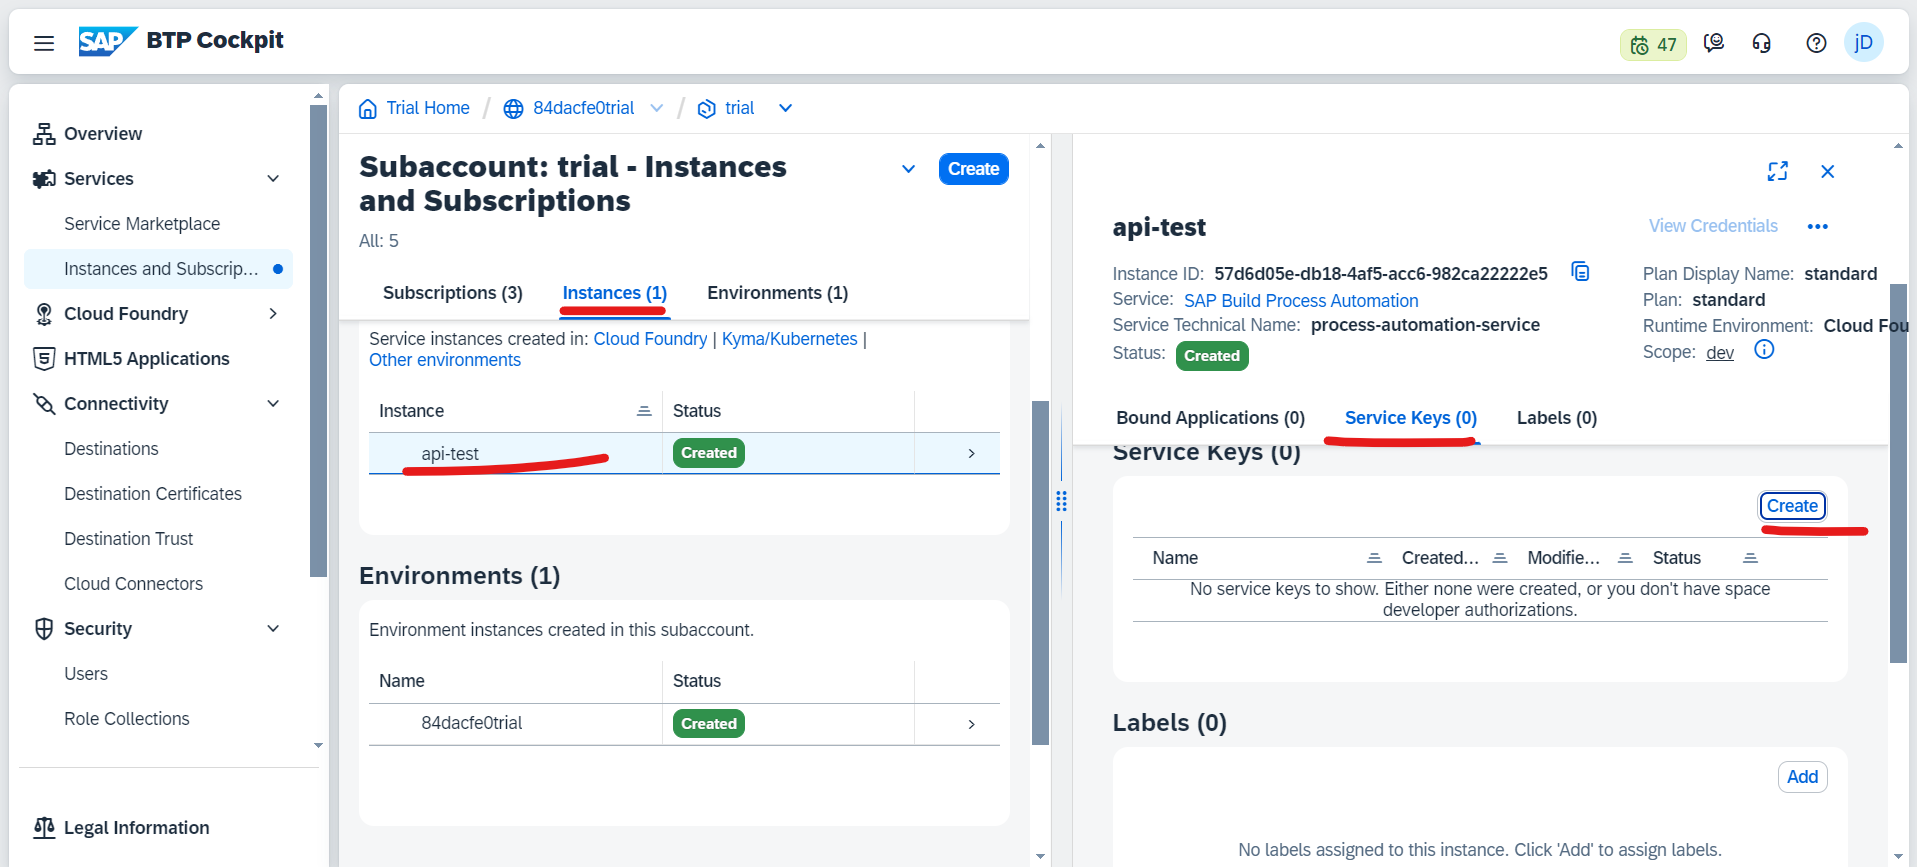
Task: Open the three-dot actions menu for api-test
Action: tap(1817, 227)
